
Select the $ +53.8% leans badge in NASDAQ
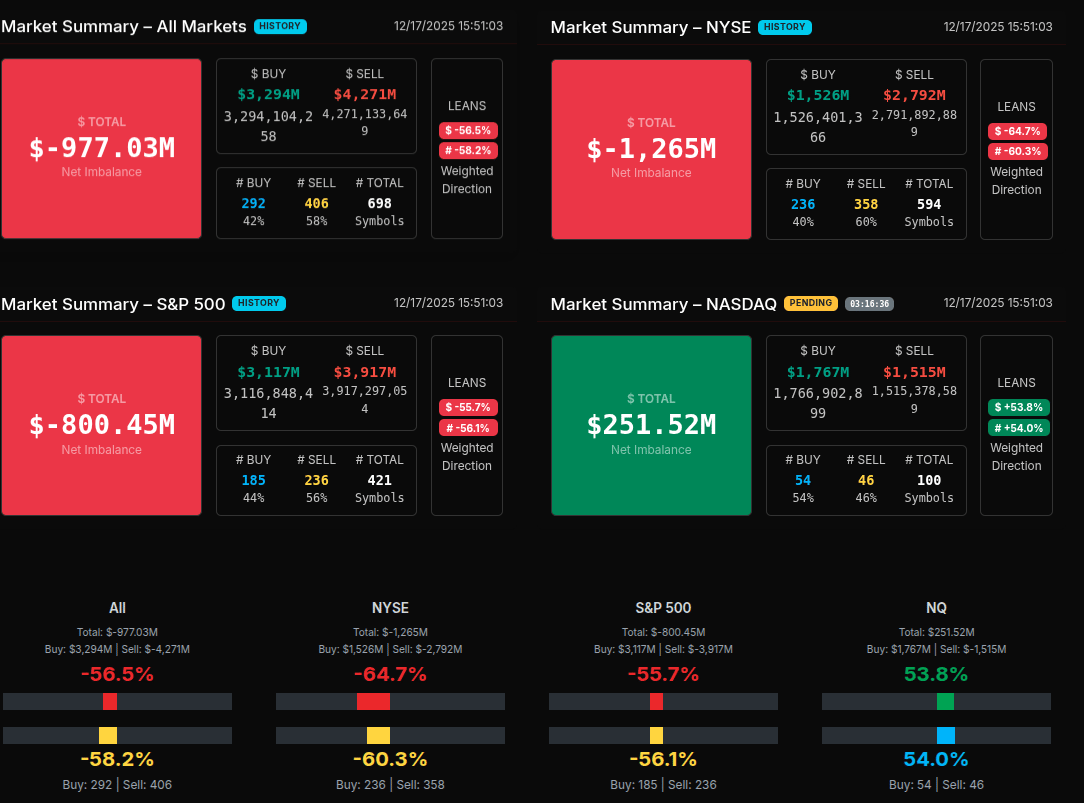(1016, 407)
